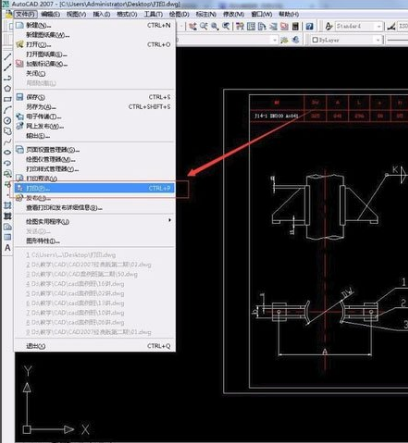408x443 pixels.
Task: Select the Circle draw tool
Action: click(7, 120)
